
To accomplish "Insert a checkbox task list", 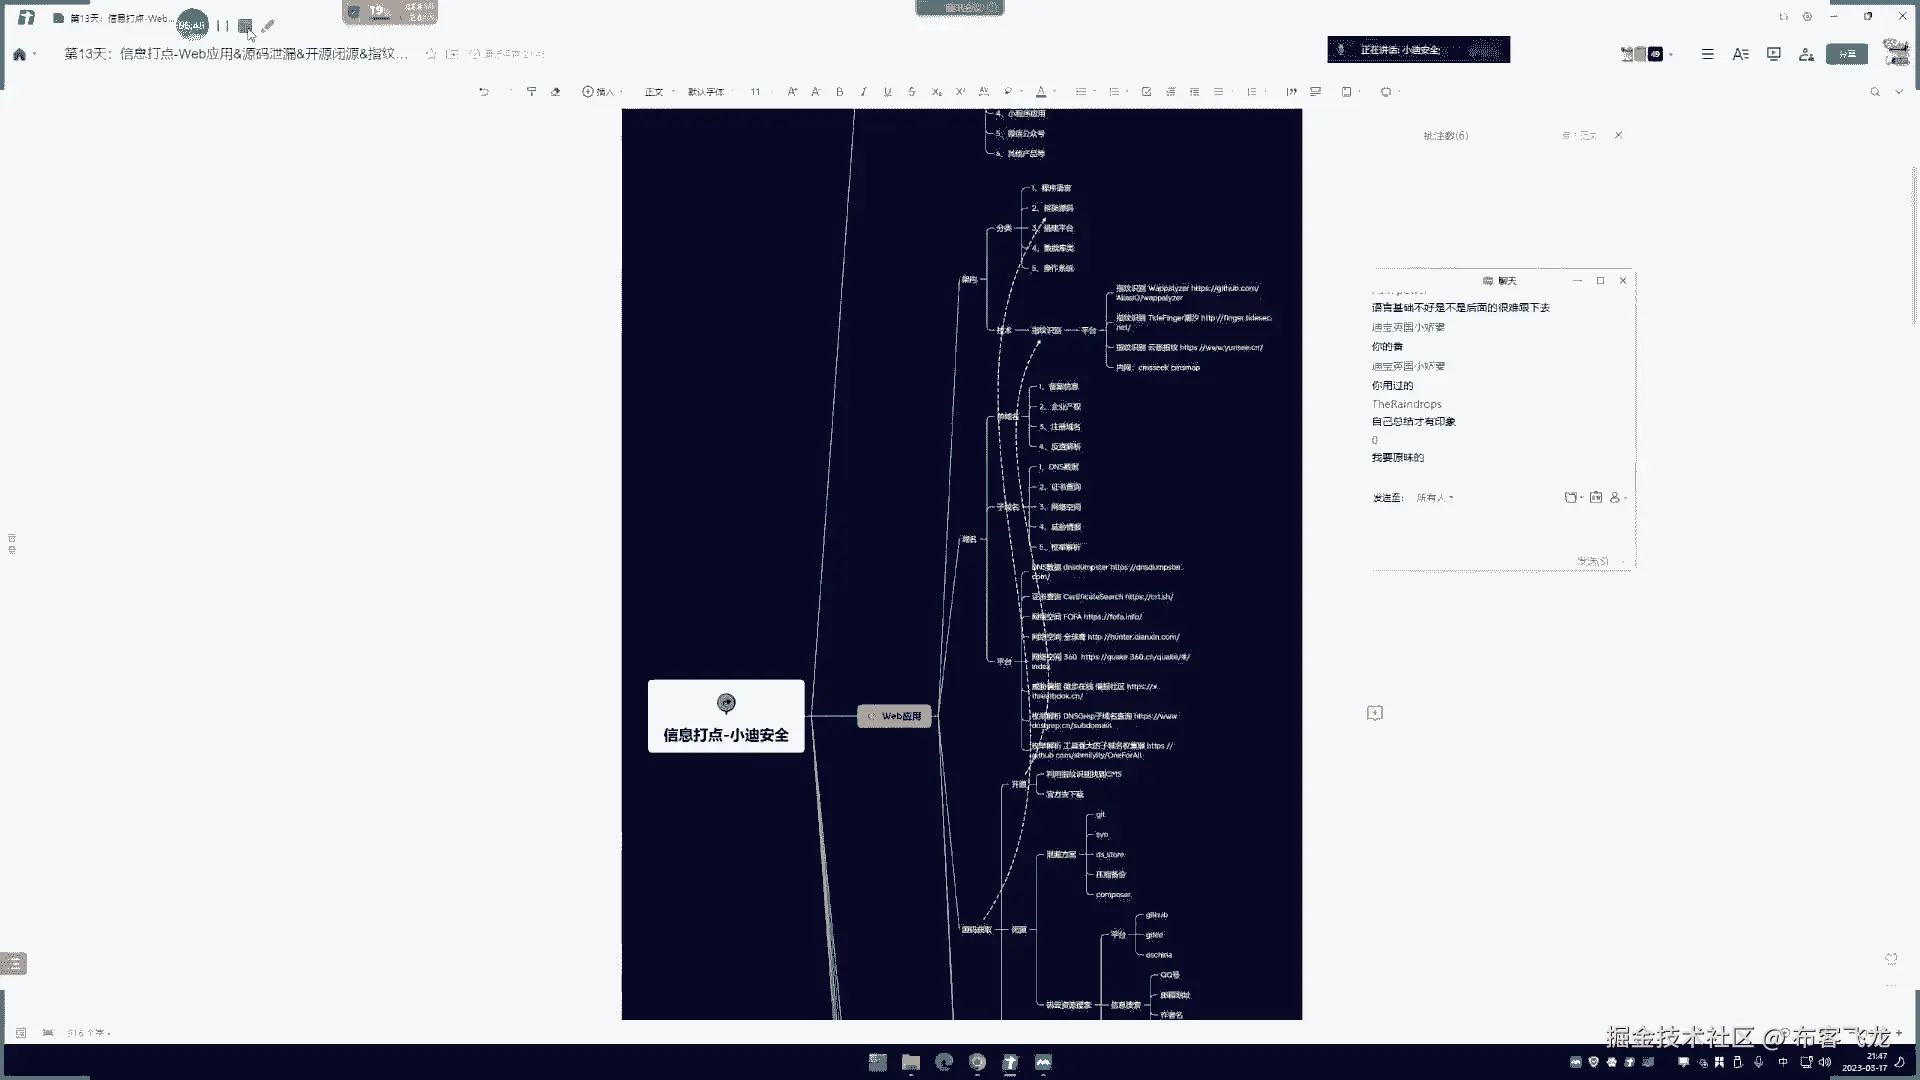I will point(1146,91).
